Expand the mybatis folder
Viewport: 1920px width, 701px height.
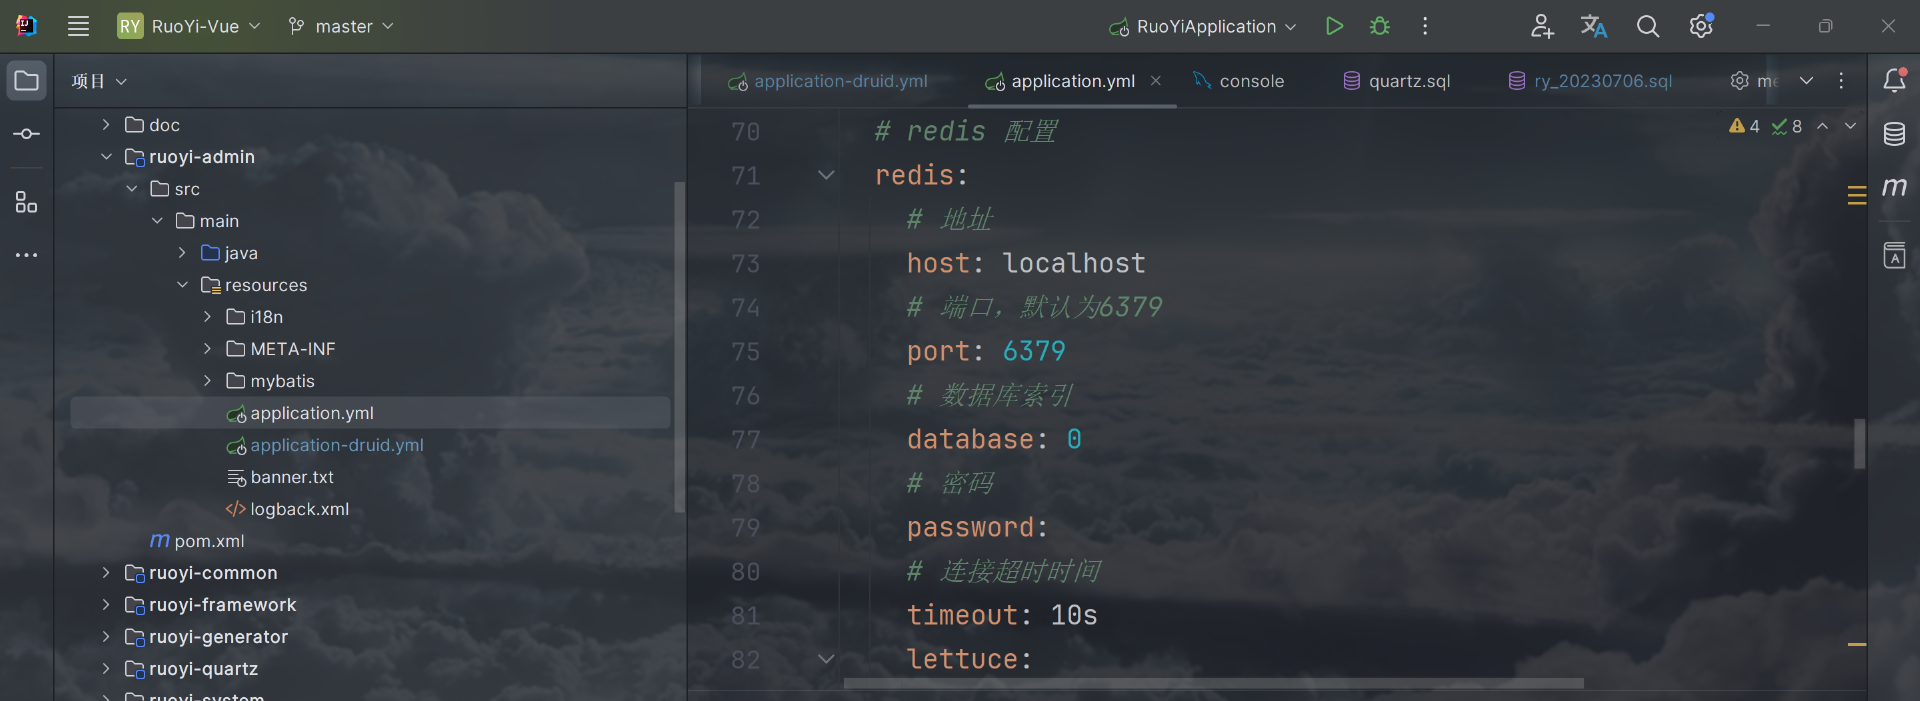207,381
